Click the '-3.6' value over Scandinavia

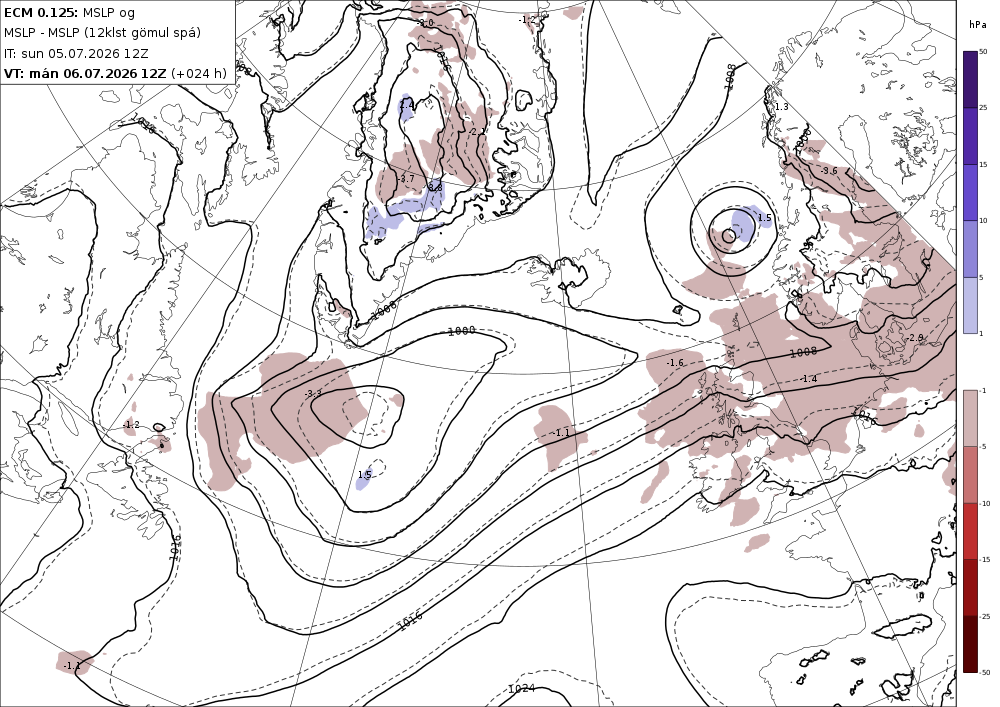(828, 171)
